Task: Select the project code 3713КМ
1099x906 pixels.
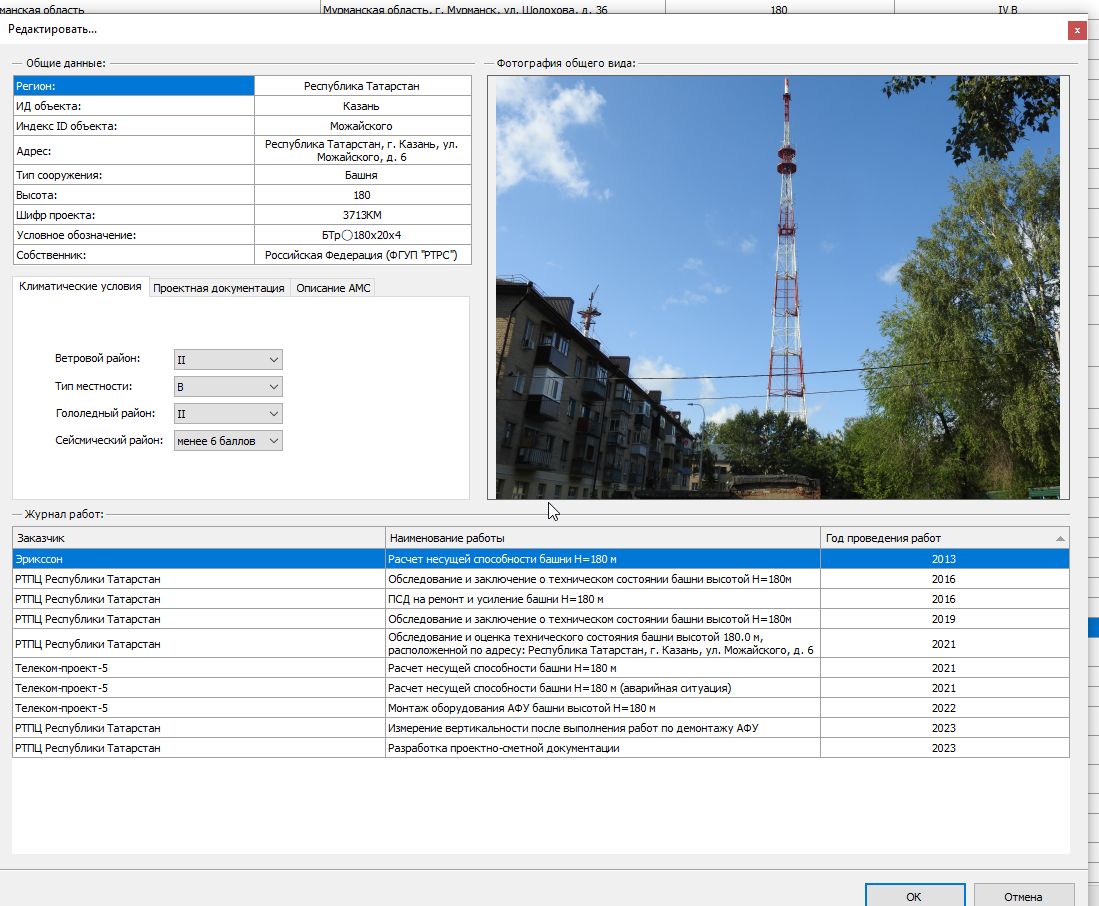Action: coord(362,215)
